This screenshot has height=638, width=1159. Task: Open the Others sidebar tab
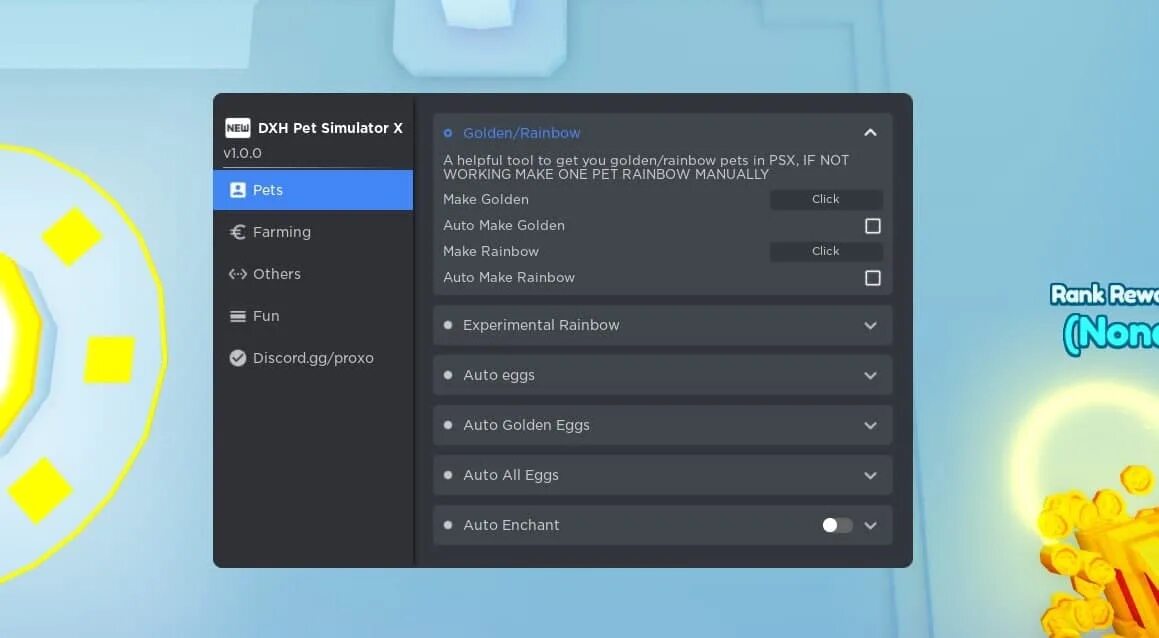tap(313, 274)
